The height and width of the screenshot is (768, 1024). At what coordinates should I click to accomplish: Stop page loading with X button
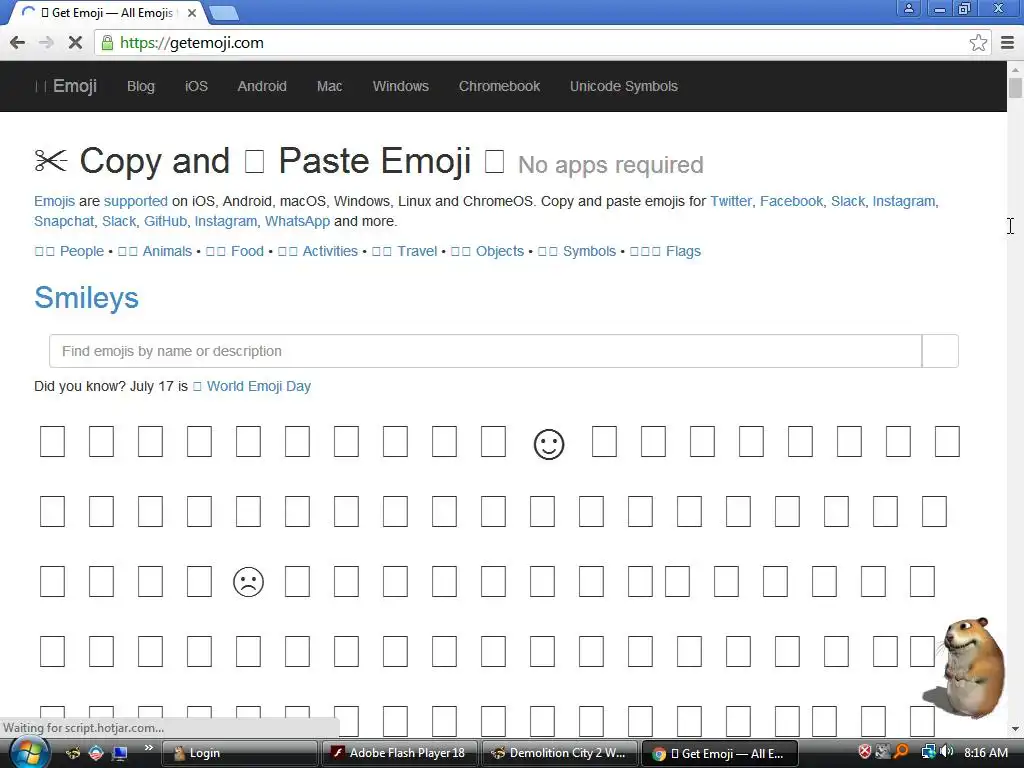click(75, 43)
